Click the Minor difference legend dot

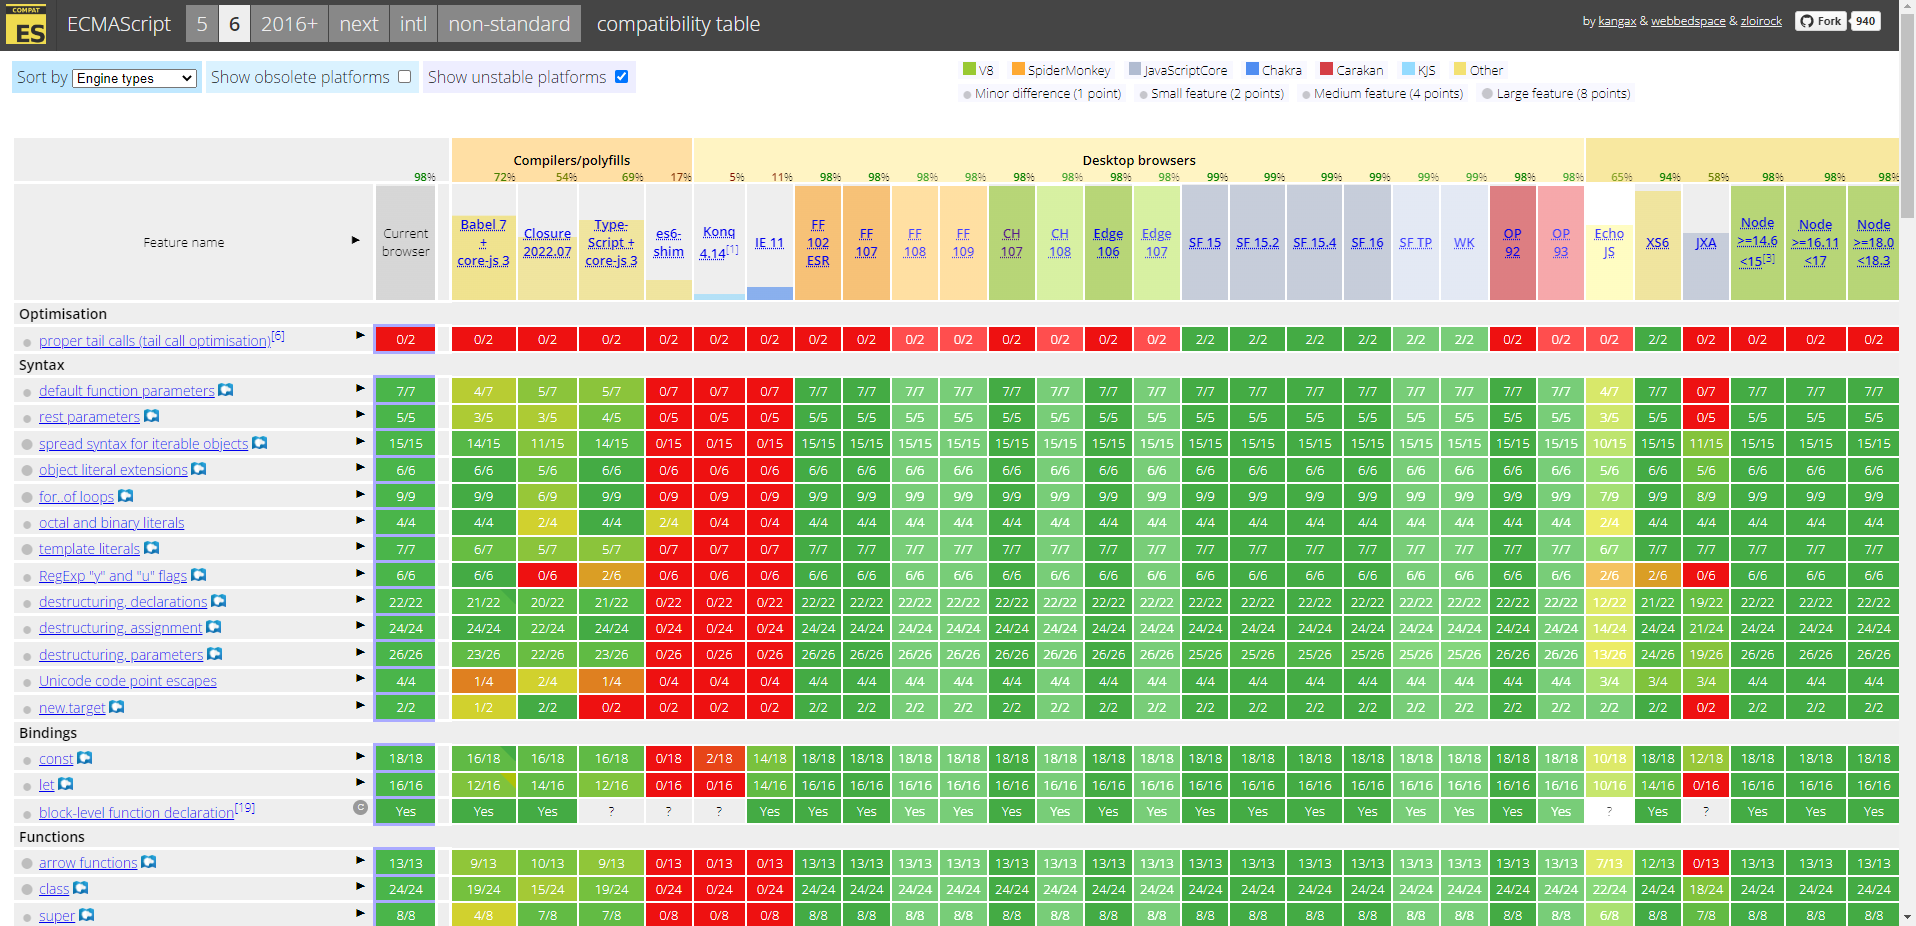coord(967,95)
